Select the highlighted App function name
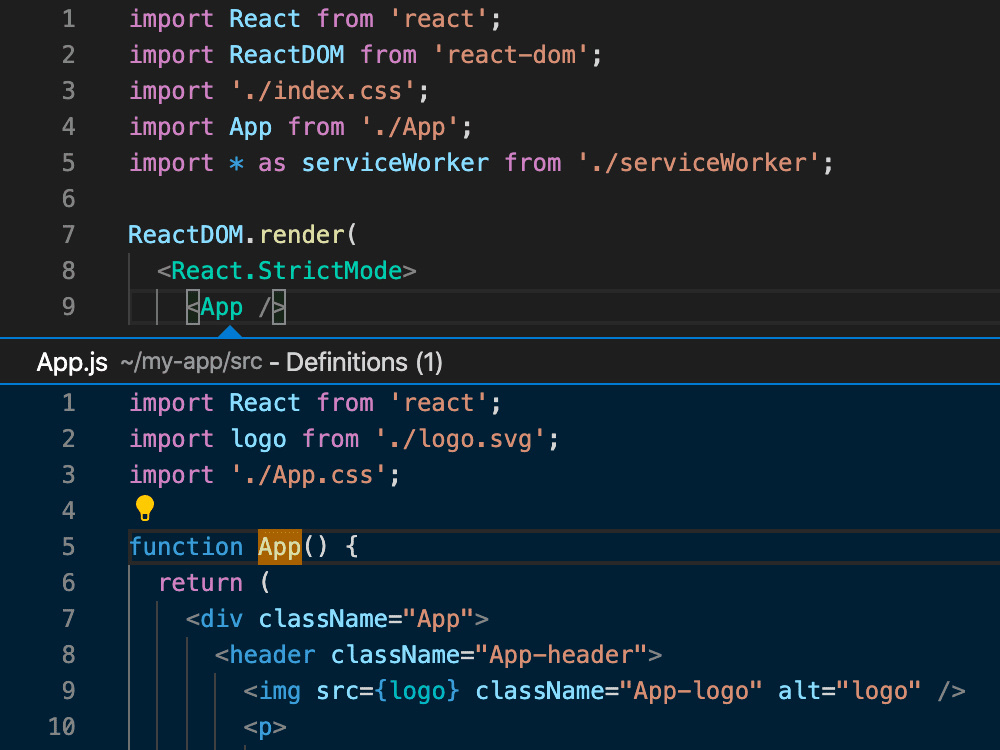 278,546
